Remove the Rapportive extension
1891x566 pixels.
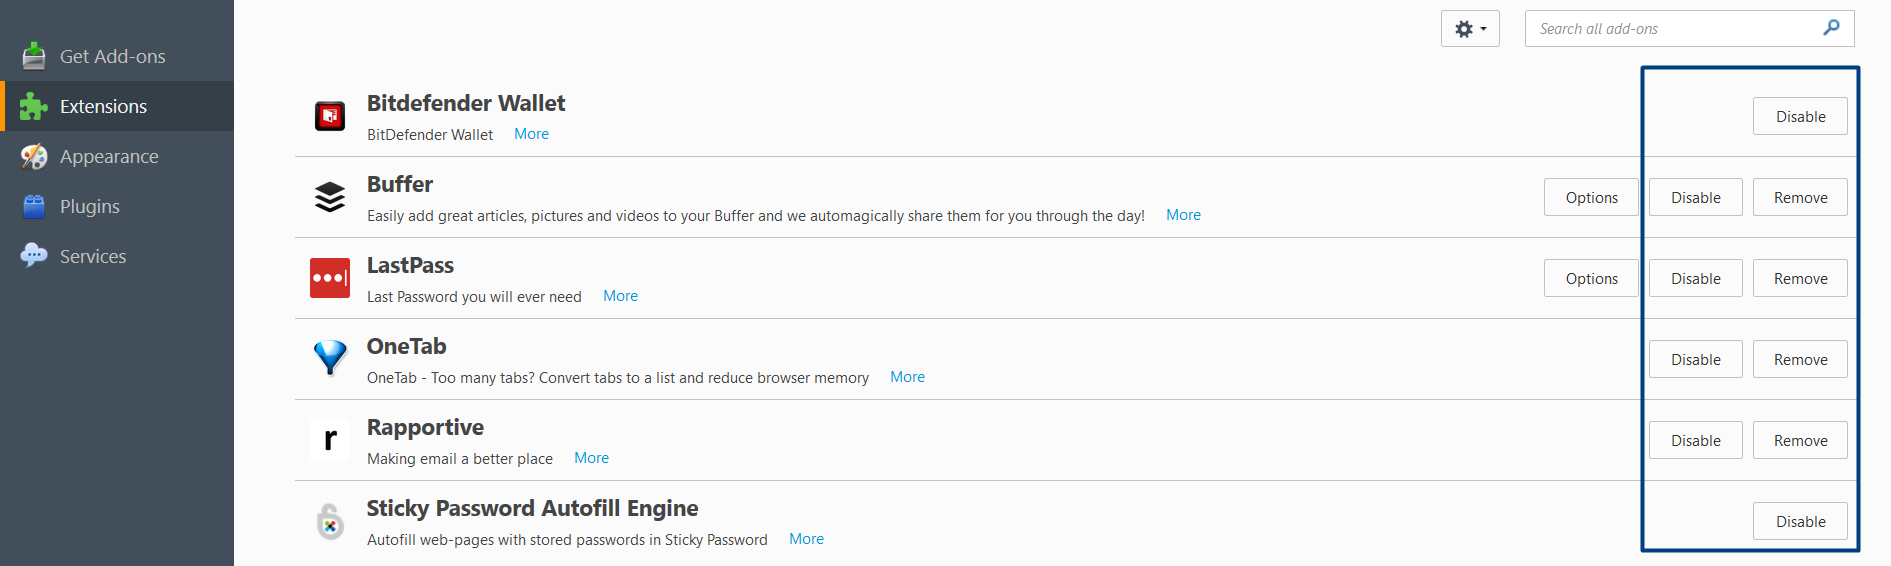click(1800, 441)
